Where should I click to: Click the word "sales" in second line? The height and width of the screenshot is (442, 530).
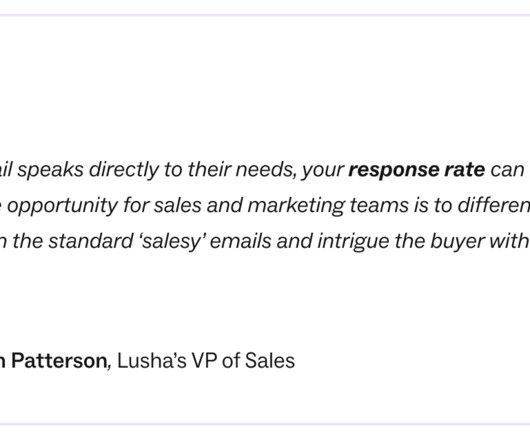coord(178,205)
